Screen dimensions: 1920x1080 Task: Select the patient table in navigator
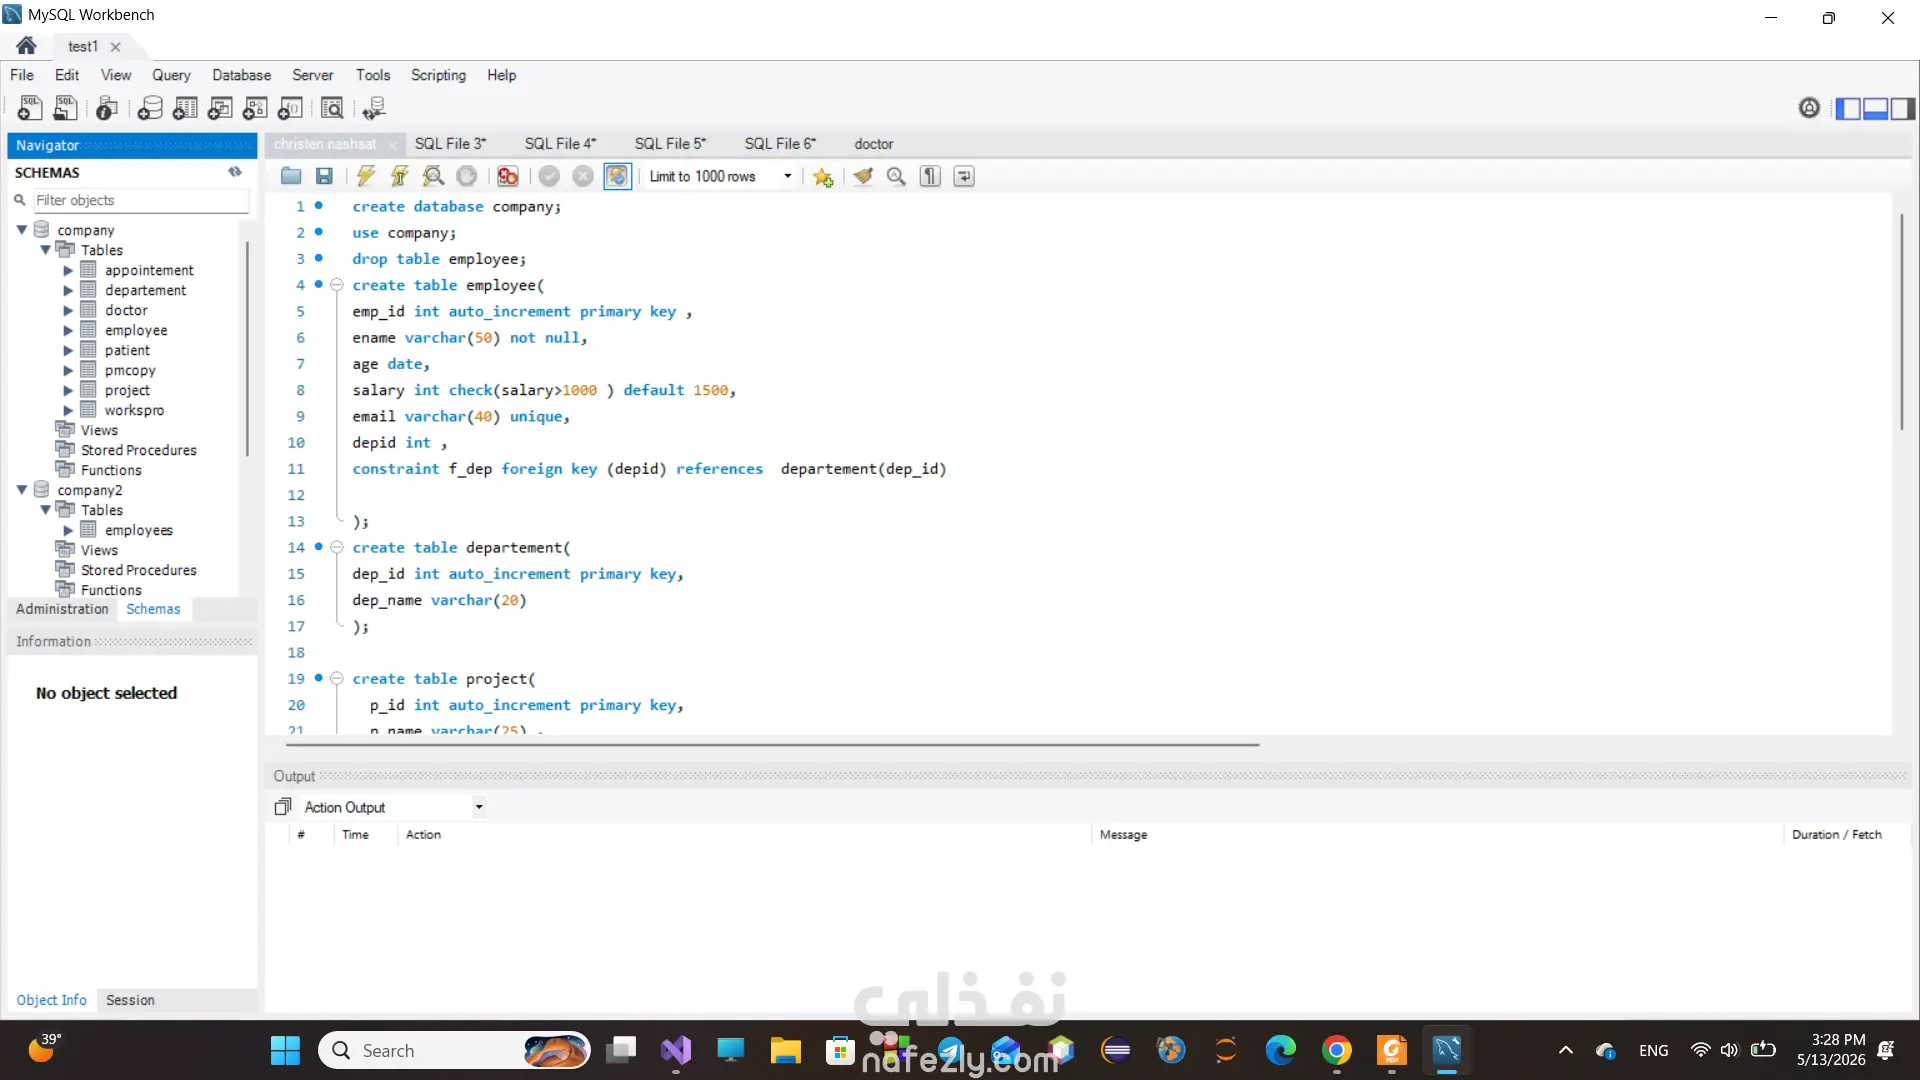tap(127, 351)
